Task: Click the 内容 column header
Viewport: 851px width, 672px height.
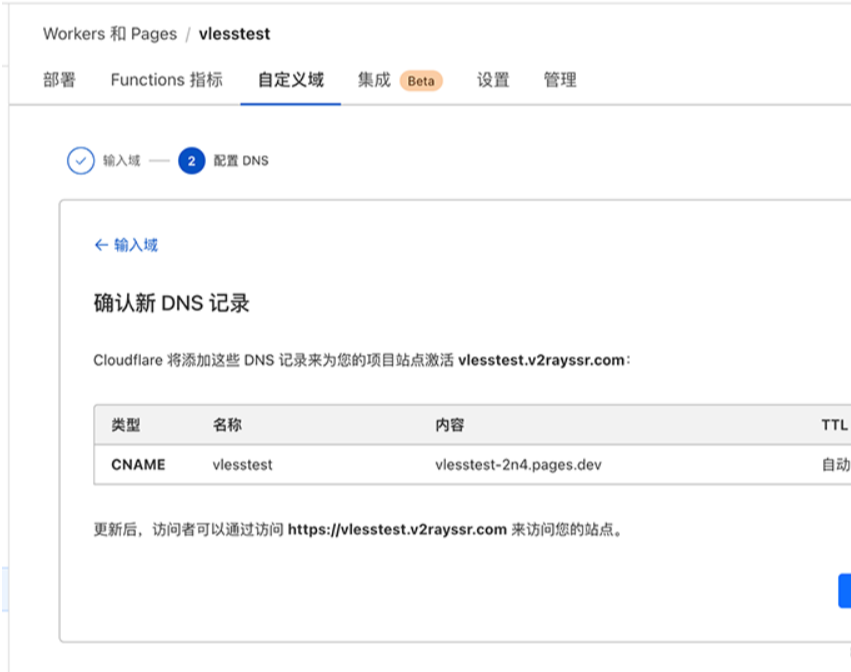Action: click(x=450, y=424)
